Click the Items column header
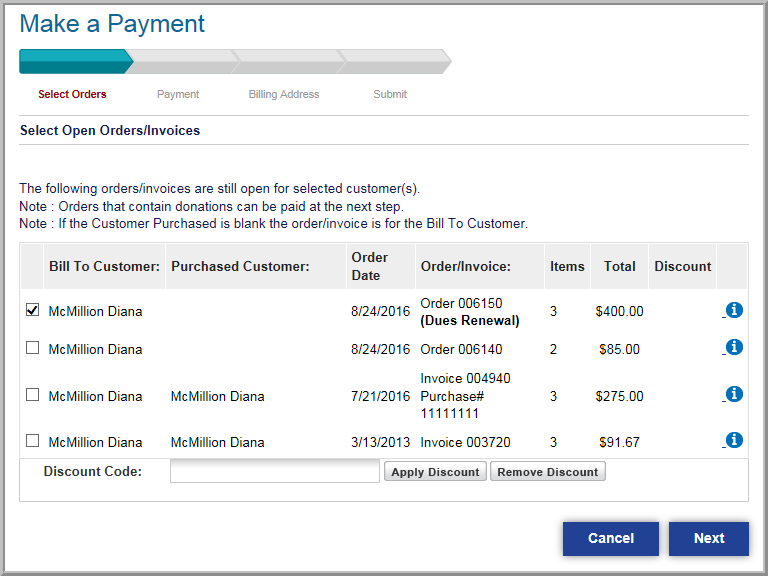 pyautogui.click(x=567, y=266)
